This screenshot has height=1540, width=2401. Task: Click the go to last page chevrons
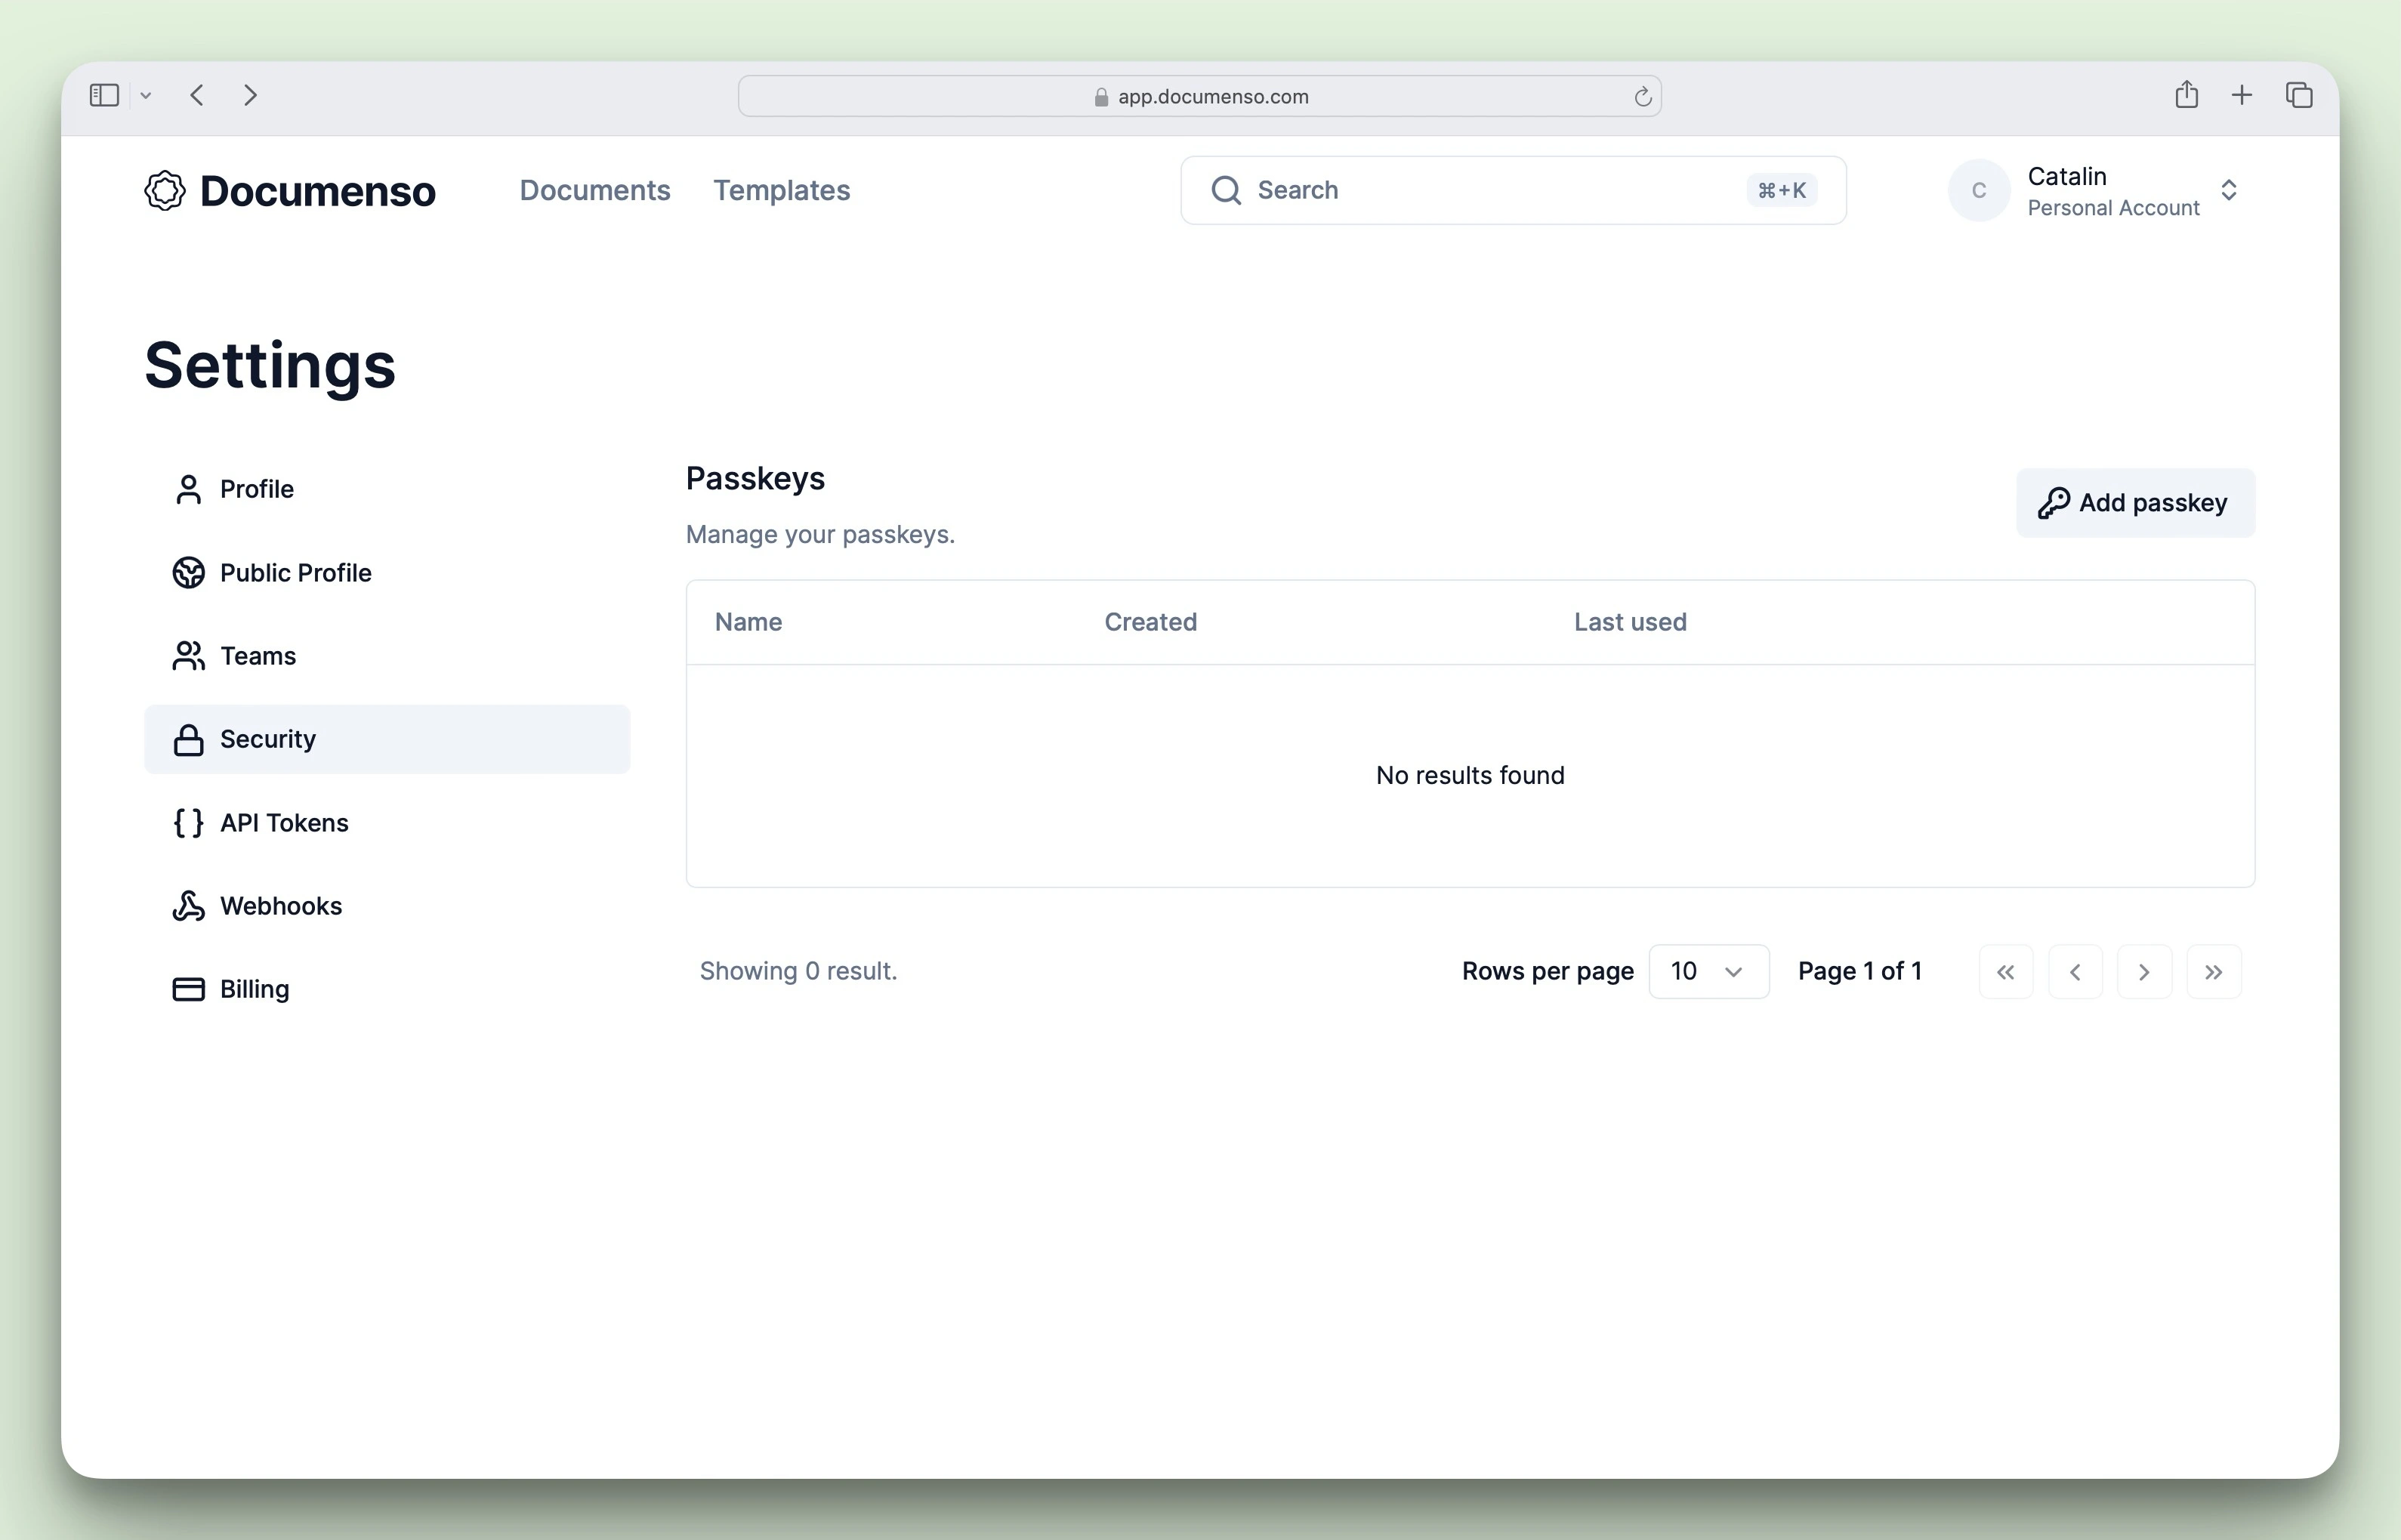(2214, 971)
